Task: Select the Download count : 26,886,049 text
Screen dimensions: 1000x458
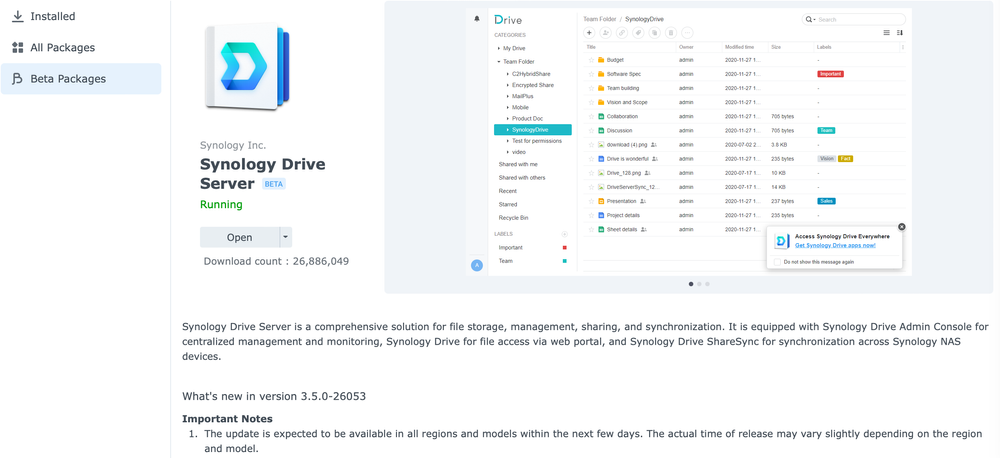Action: pos(276,261)
